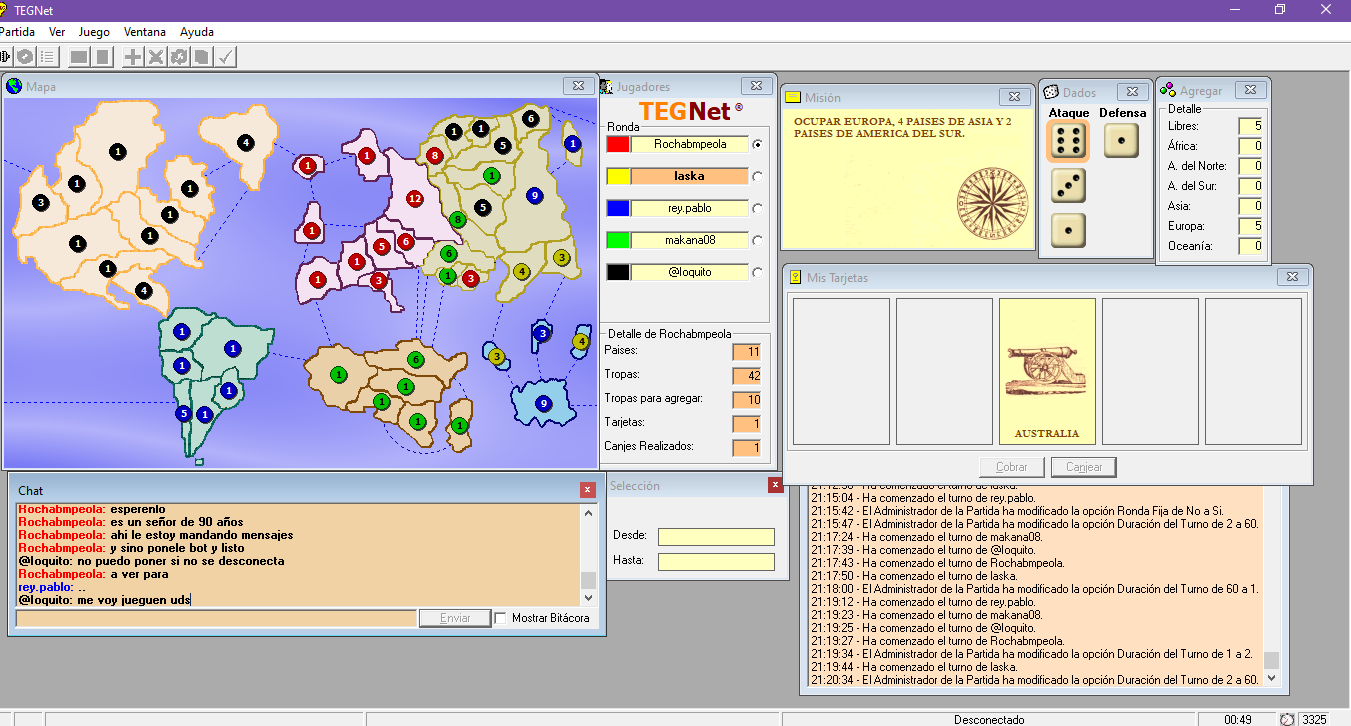
Task: Click the cards toolbar icon
Action: 202,57
